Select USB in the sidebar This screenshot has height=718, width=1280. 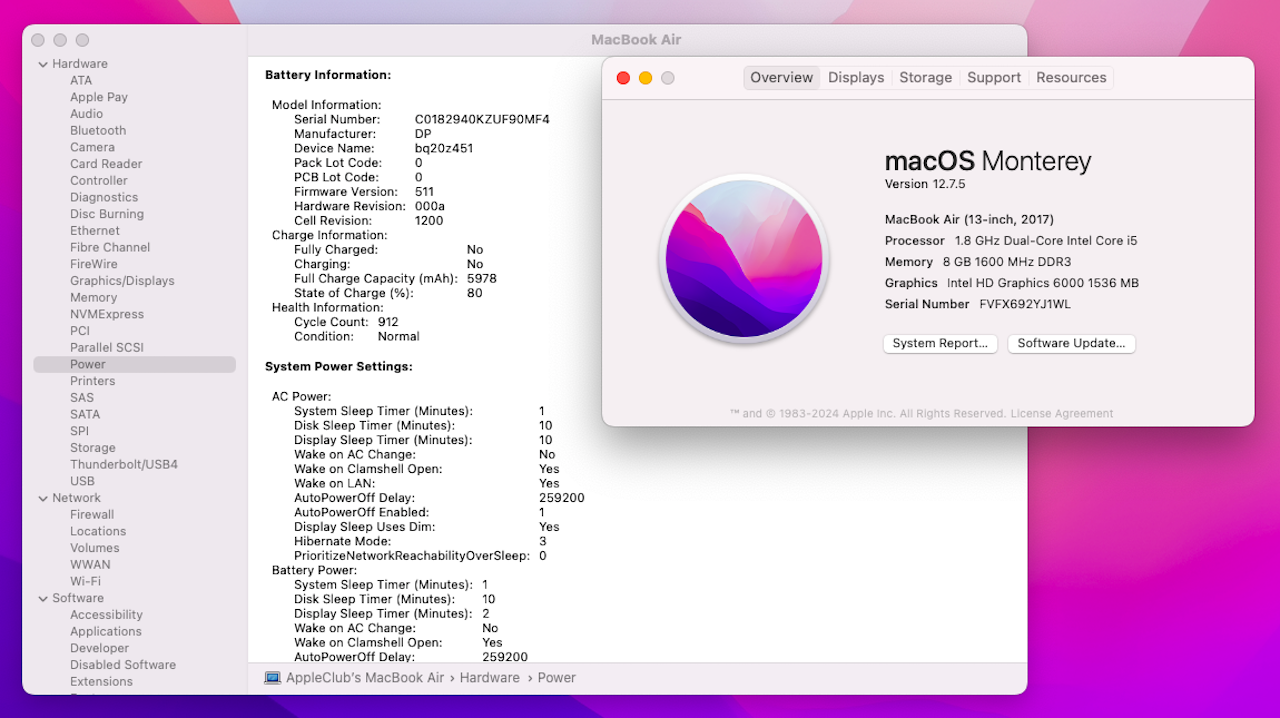click(x=82, y=481)
